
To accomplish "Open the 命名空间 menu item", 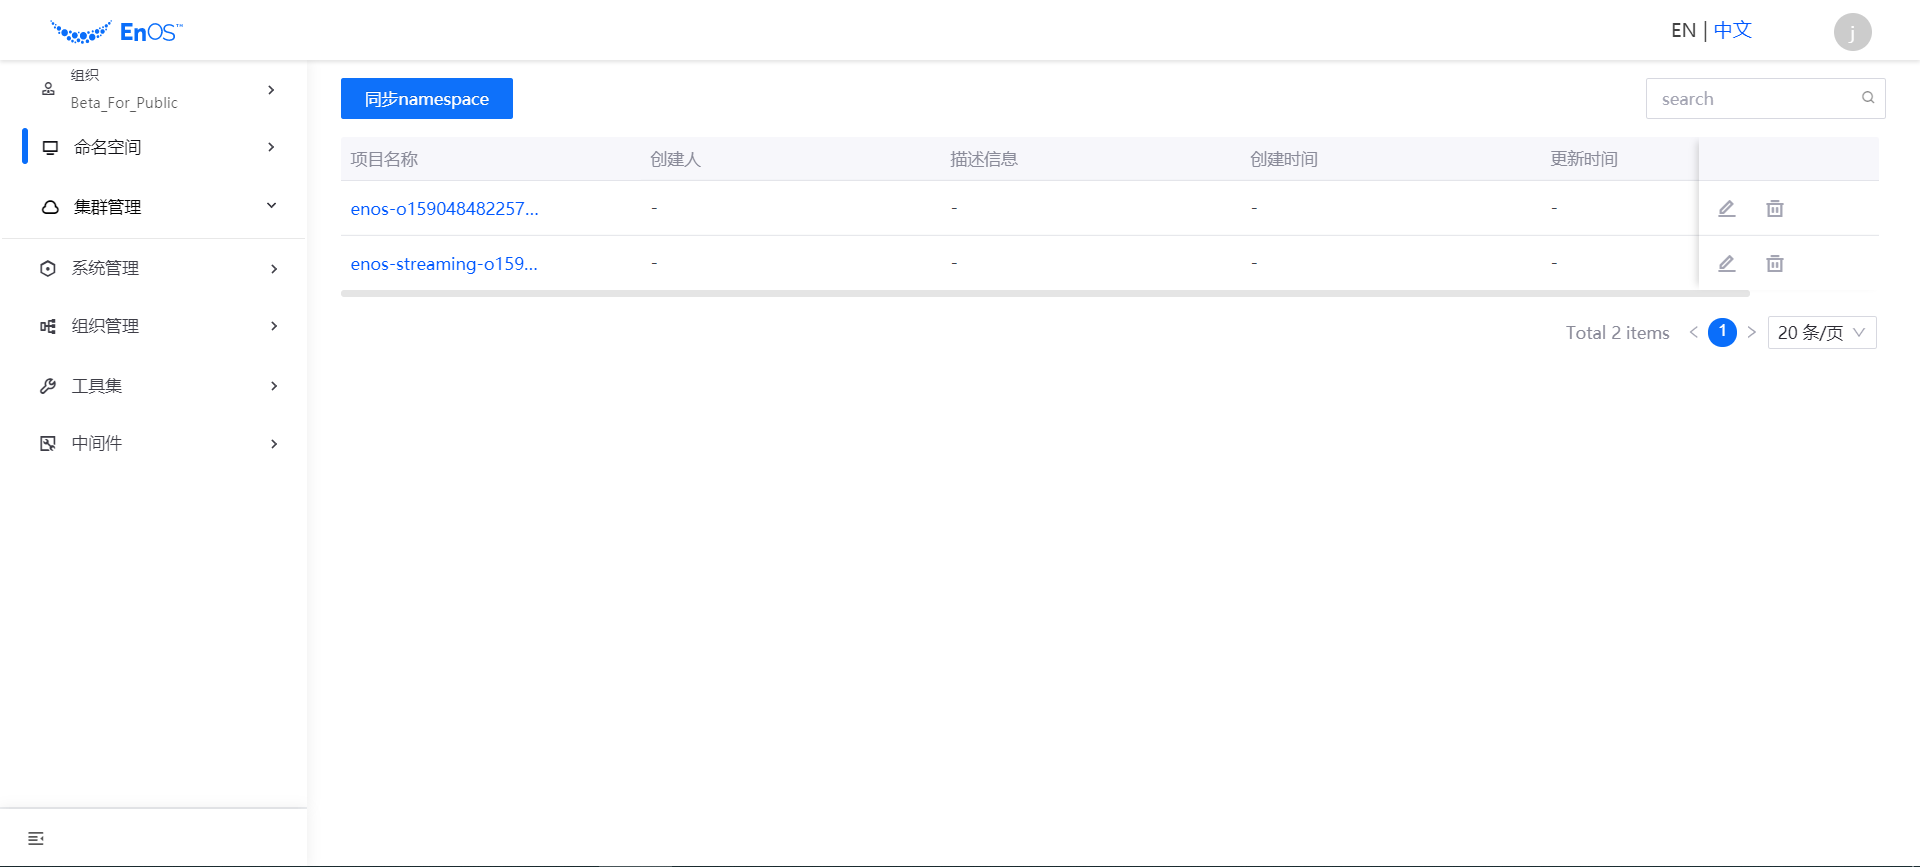I will click(154, 147).
